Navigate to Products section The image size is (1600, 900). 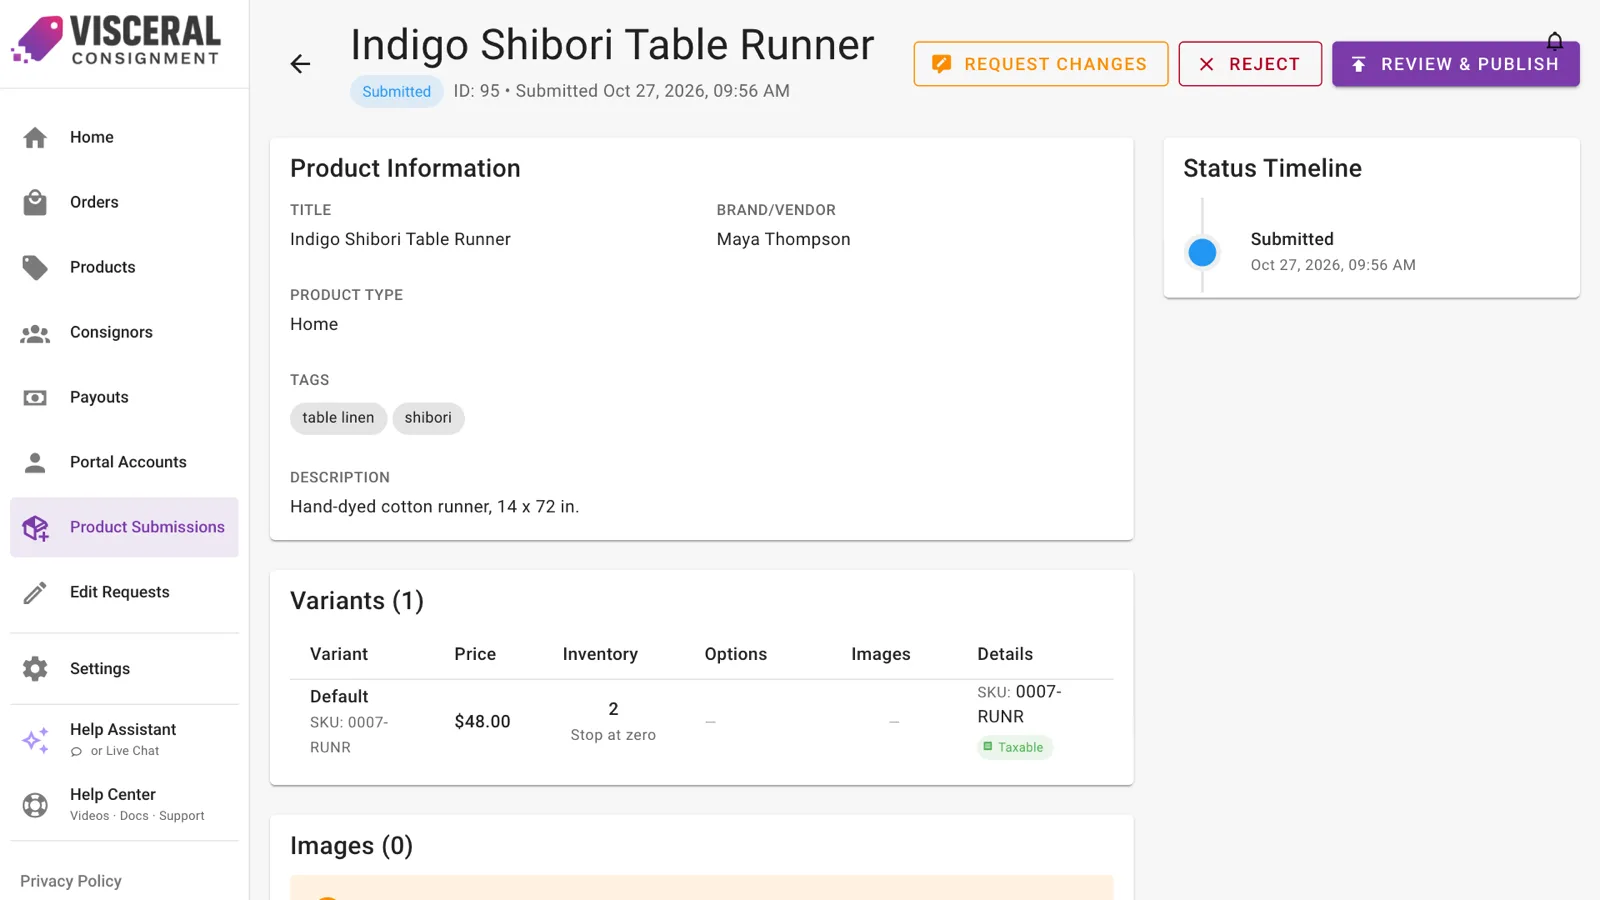(x=124, y=267)
